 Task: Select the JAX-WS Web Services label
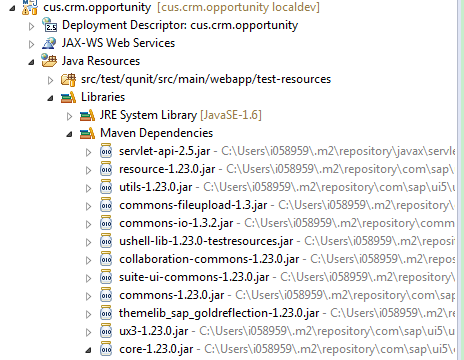pyautogui.click(x=118, y=43)
